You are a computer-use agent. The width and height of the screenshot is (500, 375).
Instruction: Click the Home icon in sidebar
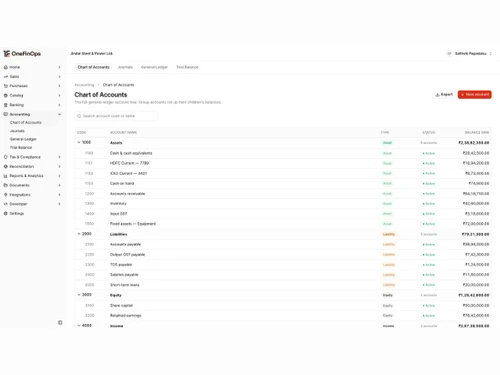(x=6, y=67)
